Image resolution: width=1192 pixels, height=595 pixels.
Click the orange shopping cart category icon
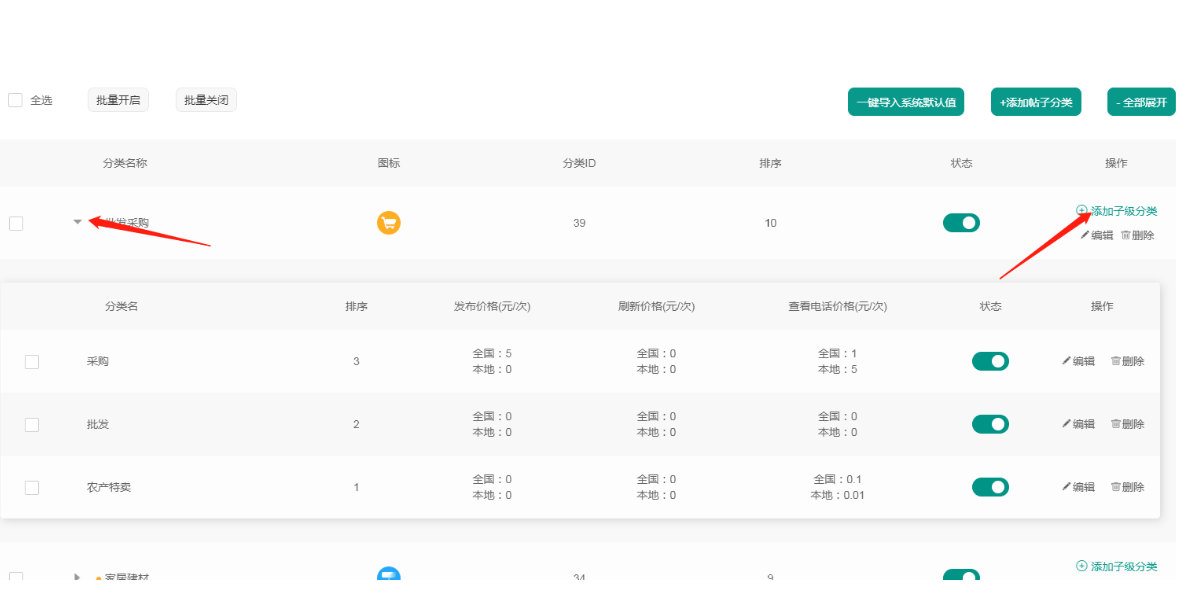388,223
